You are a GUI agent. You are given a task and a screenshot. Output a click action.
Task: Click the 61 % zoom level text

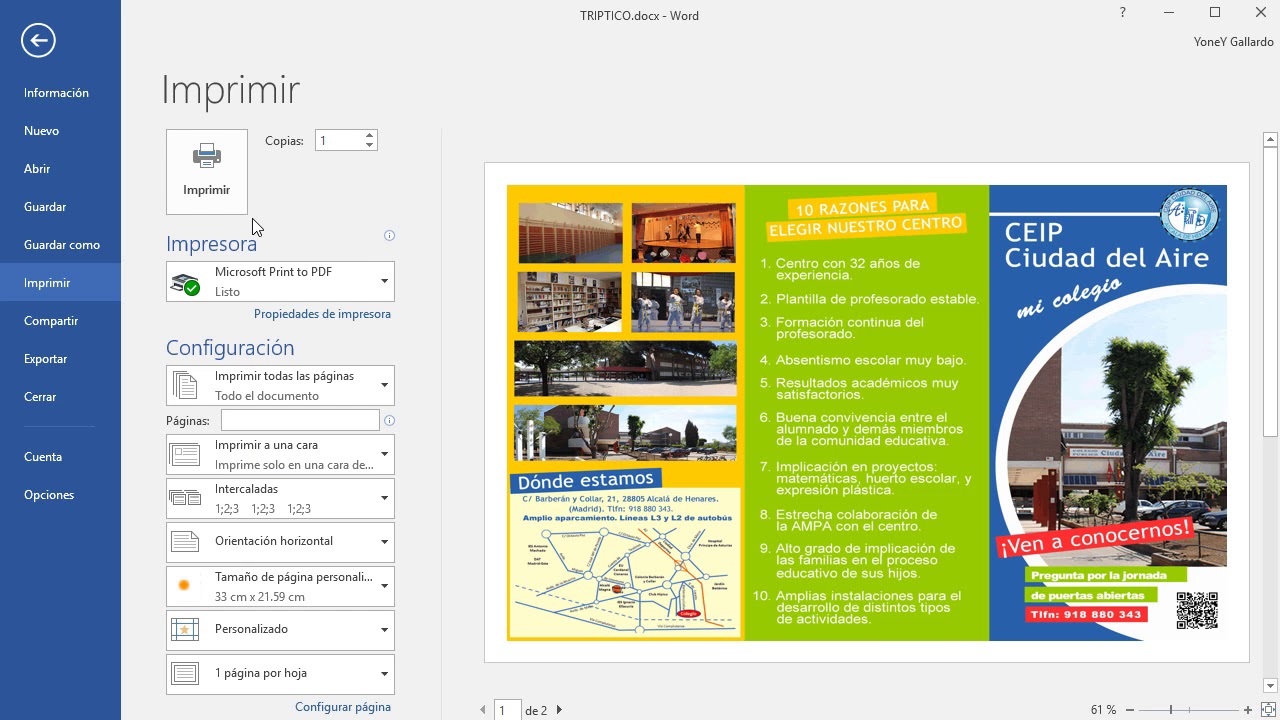1103,710
